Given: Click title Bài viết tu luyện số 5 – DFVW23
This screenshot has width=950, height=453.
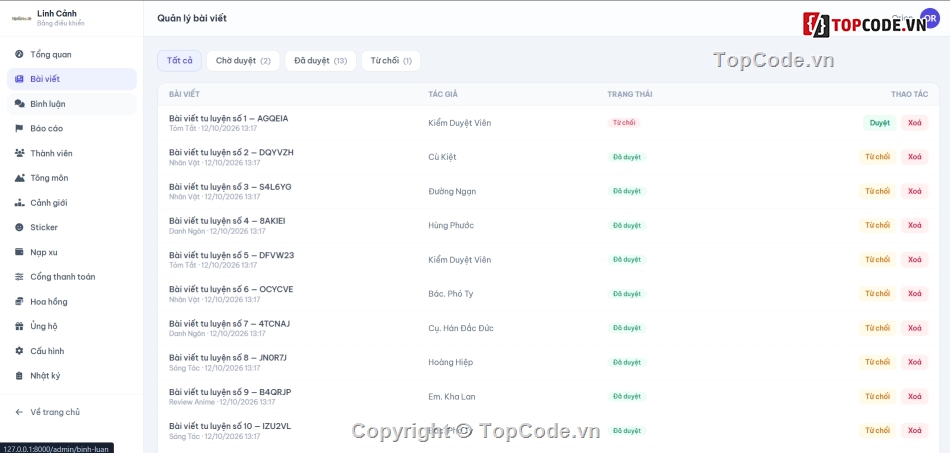Looking at the screenshot, I should click(x=231, y=255).
